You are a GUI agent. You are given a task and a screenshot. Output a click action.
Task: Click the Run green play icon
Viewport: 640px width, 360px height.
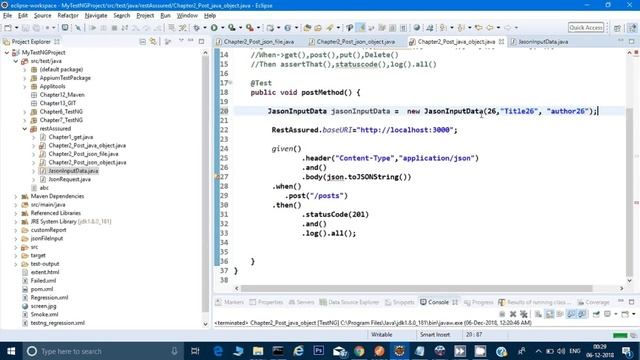(x=214, y=28)
